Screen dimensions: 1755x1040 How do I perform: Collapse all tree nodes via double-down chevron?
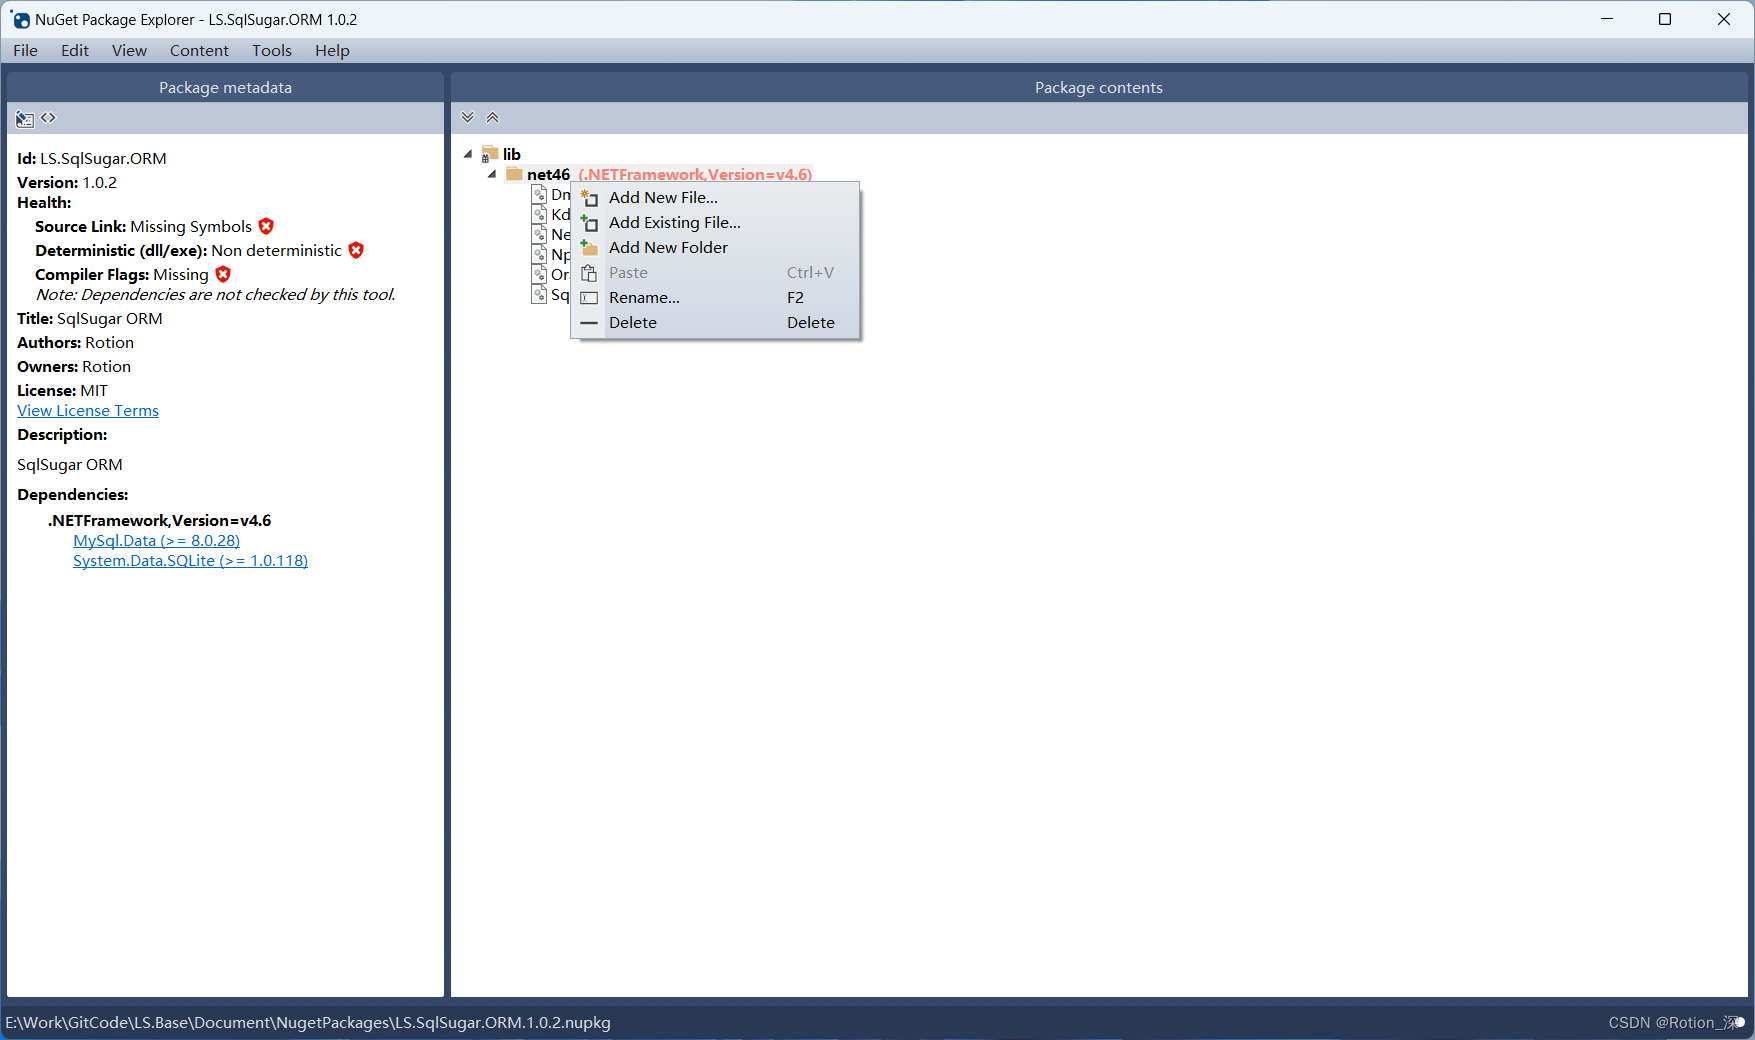point(468,117)
